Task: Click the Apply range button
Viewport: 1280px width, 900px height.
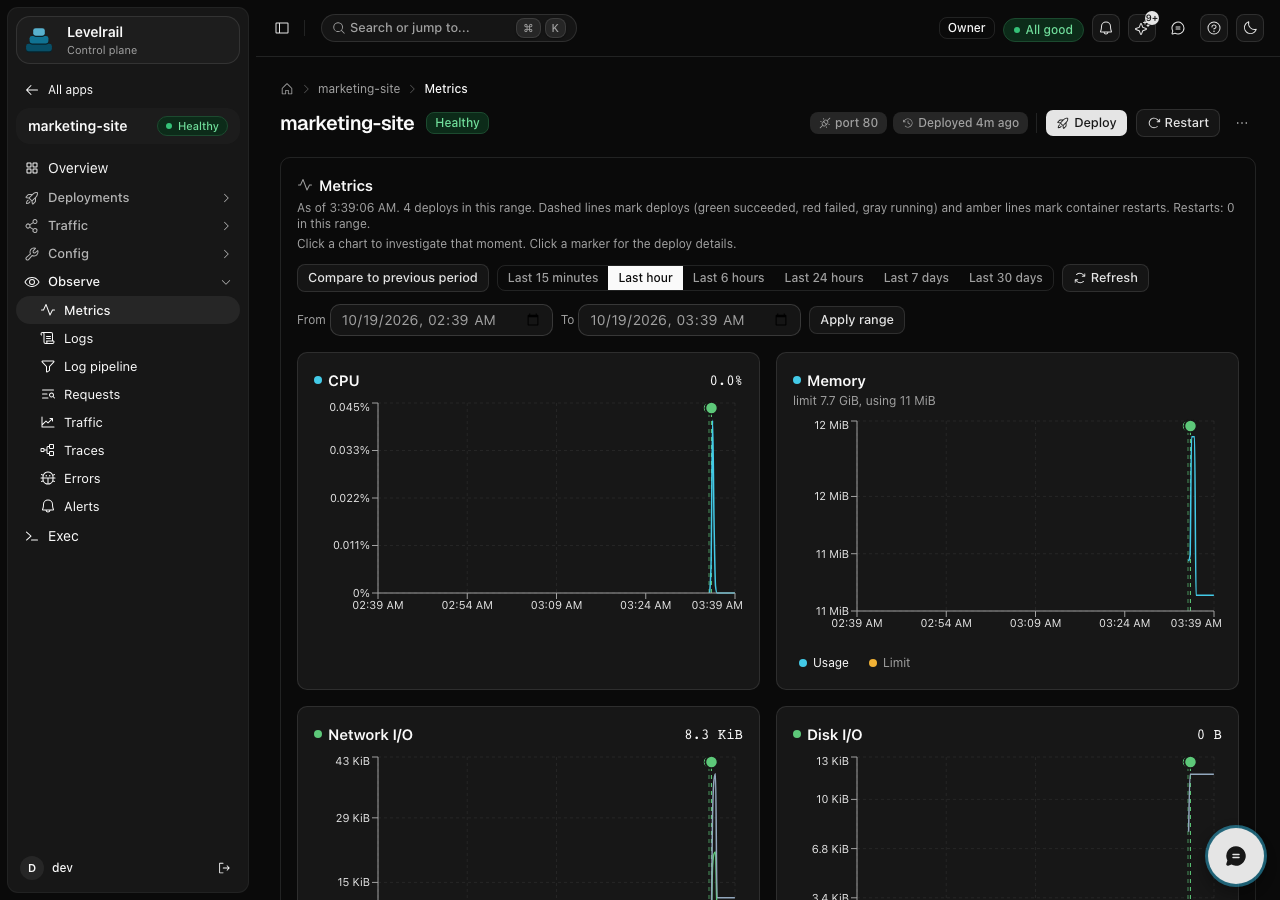Action: coord(857,320)
